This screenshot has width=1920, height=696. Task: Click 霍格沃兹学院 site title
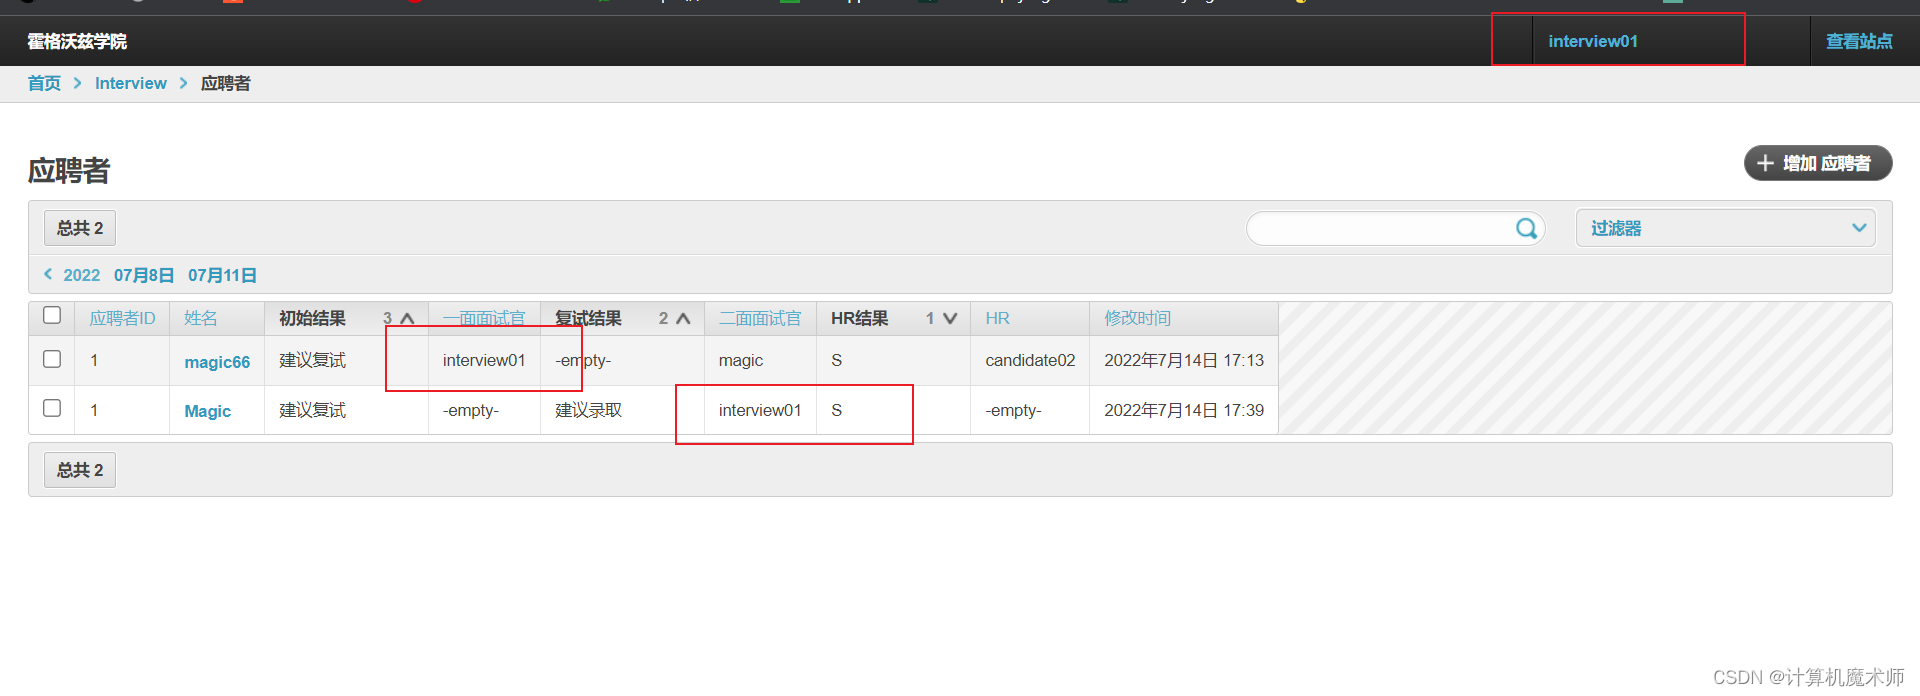pyautogui.click(x=77, y=41)
